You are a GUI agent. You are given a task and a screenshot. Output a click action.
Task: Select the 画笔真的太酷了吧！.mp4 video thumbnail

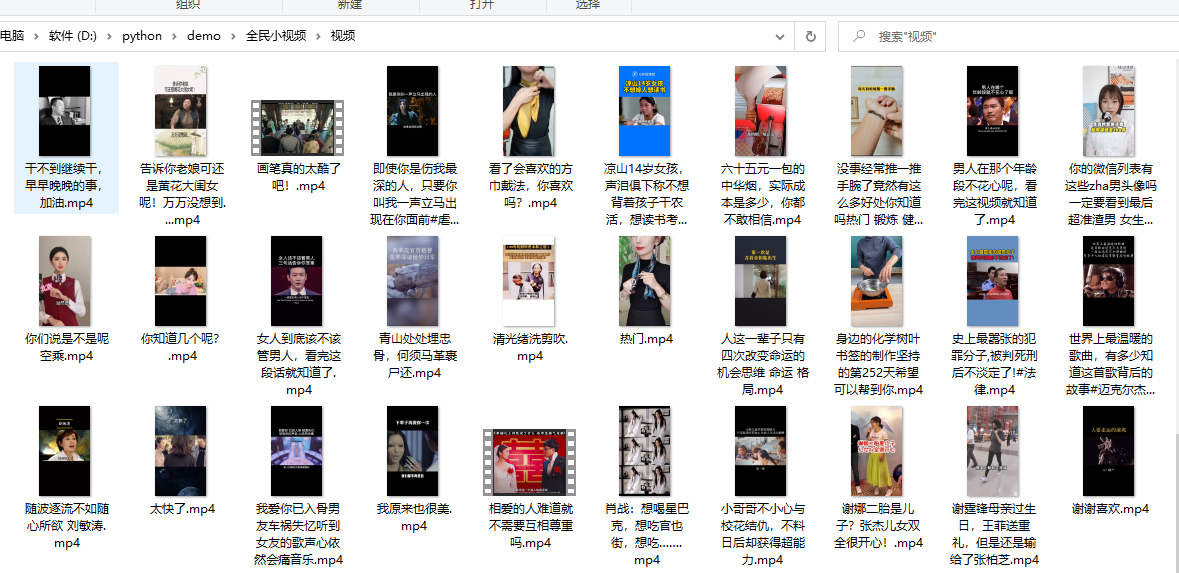tap(297, 129)
